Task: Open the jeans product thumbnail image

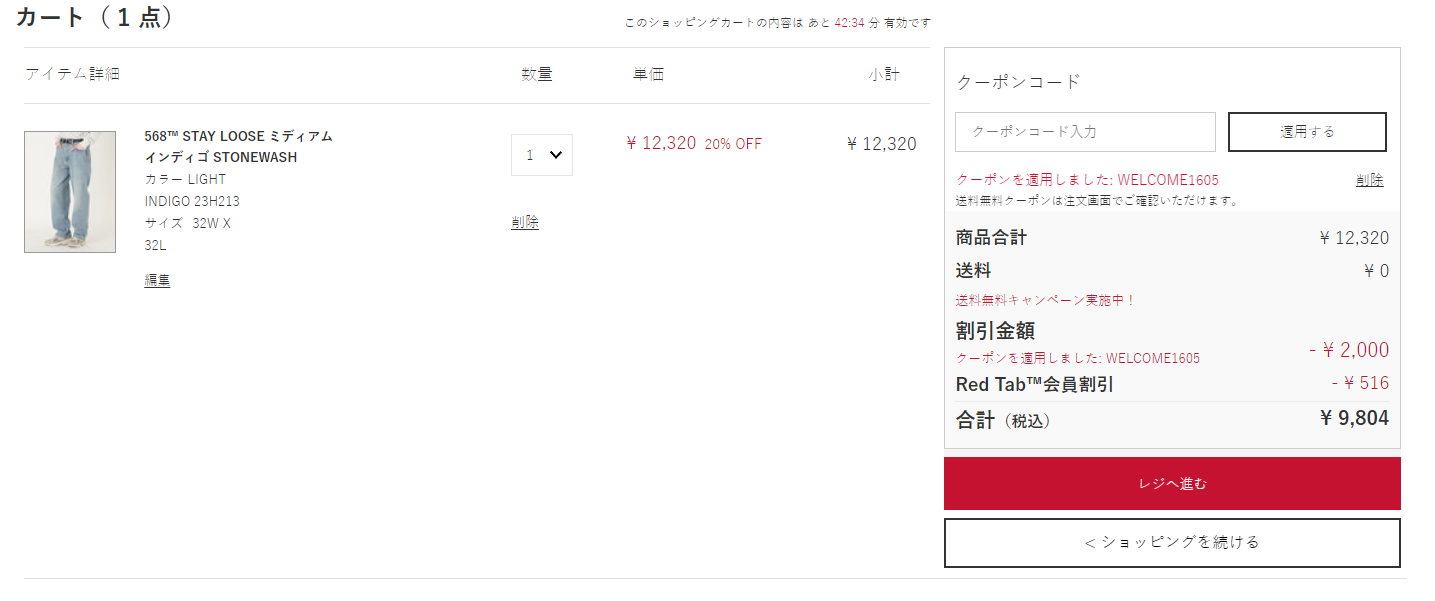Action: (x=56, y=192)
